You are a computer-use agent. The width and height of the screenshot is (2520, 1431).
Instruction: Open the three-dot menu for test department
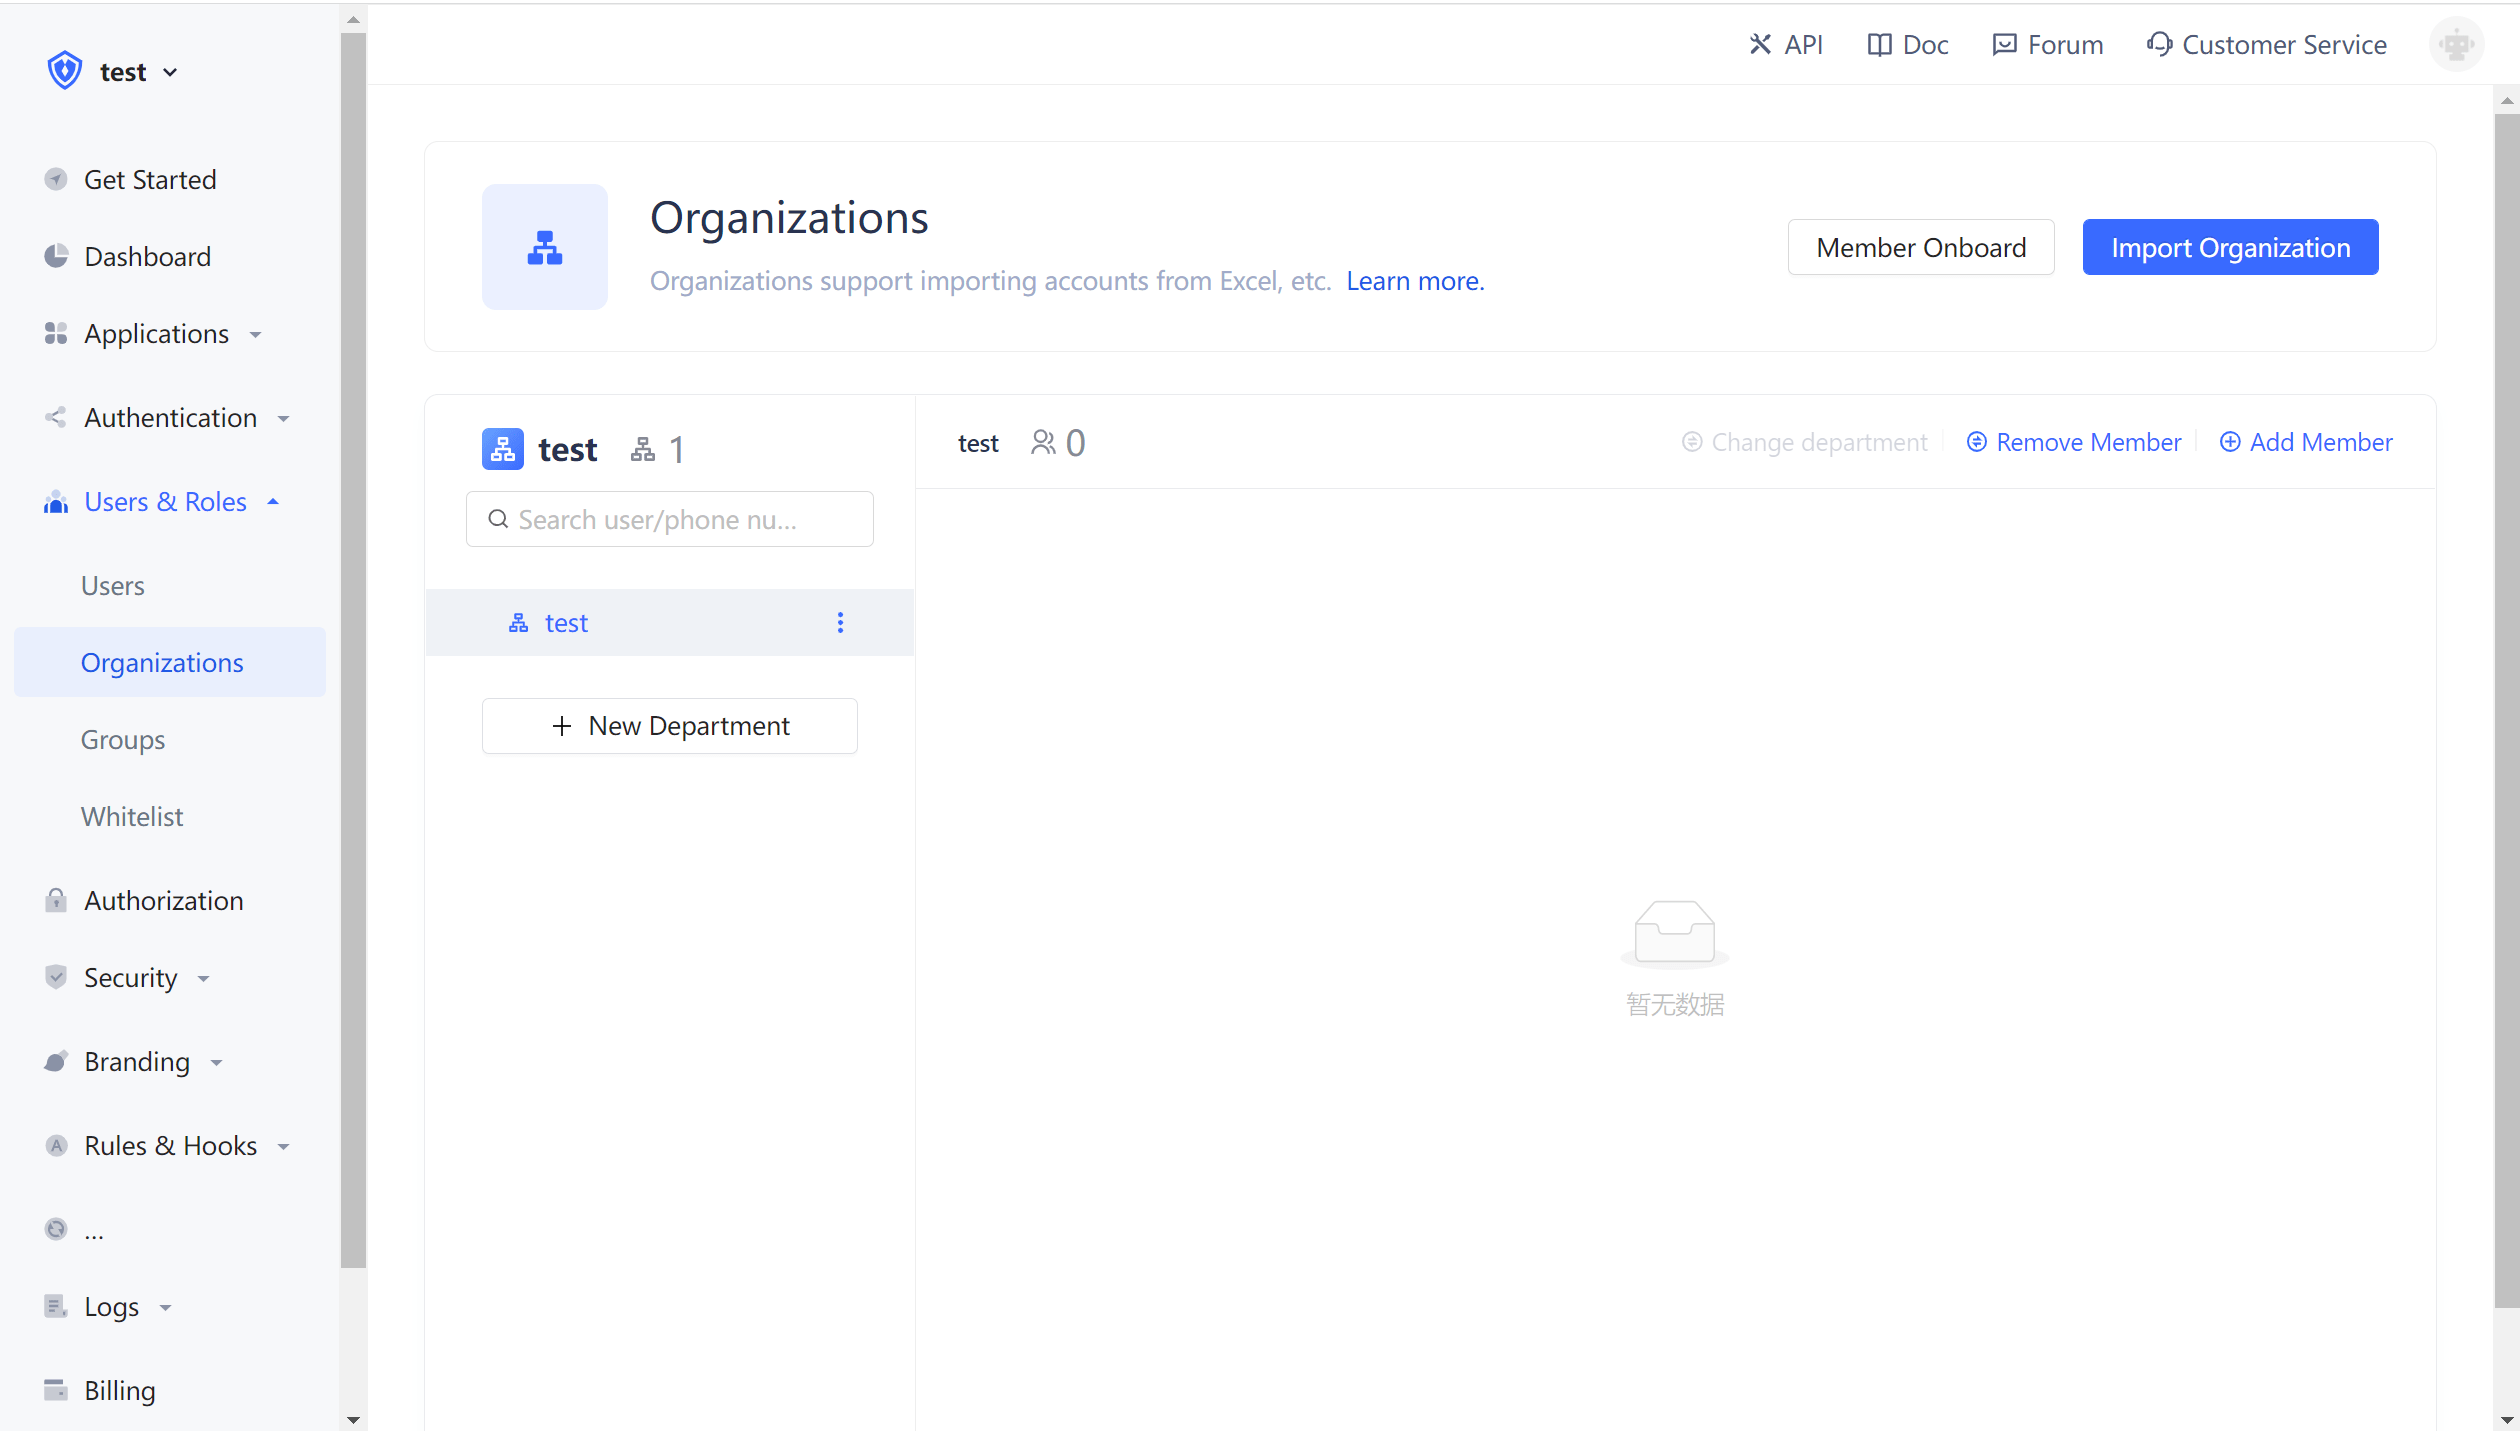click(x=840, y=623)
